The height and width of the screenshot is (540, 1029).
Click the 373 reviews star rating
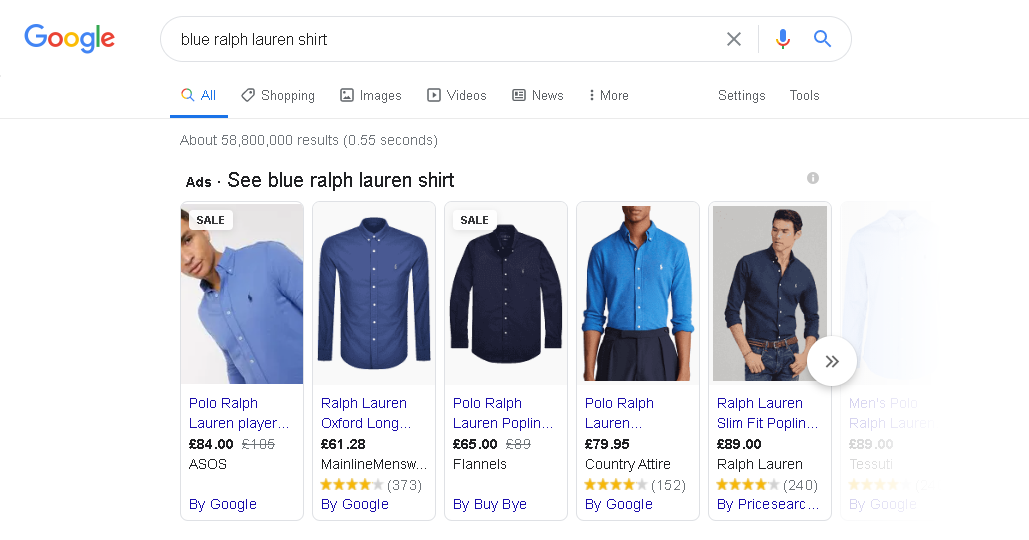coord(371,485)
